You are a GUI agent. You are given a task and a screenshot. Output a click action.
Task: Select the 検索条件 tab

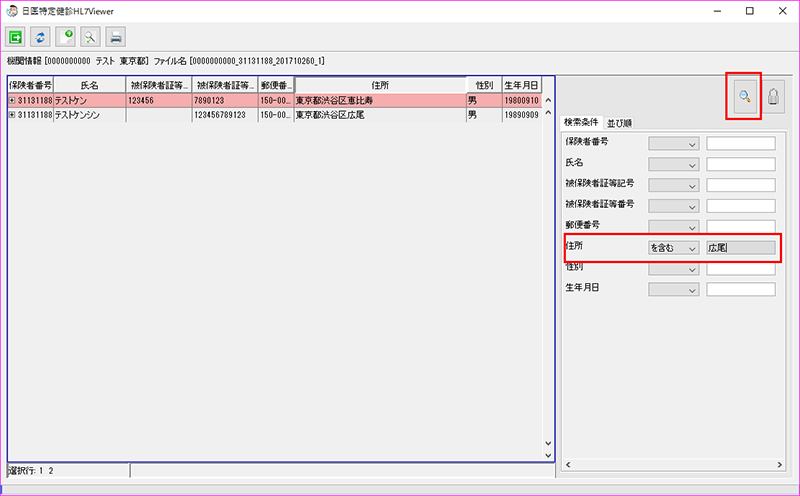pyautogui.click(x=582, y=123)
